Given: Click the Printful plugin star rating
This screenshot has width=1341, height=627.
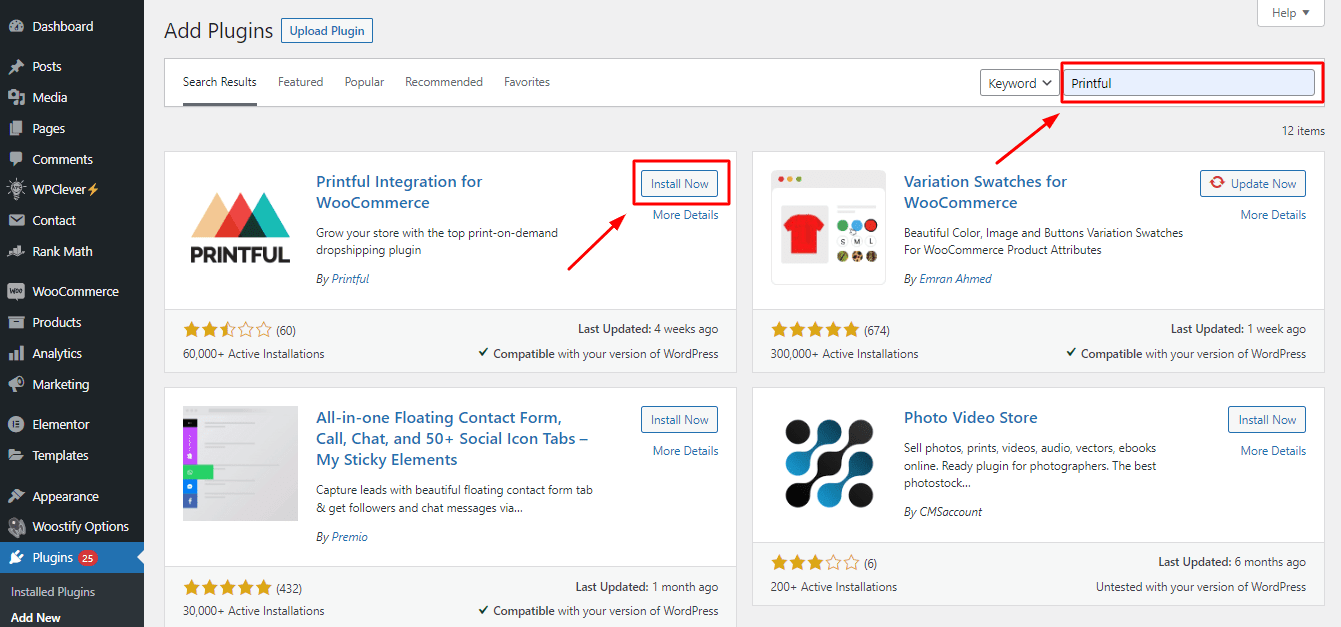Looking at the screenshot, I should tap(227, 329).
